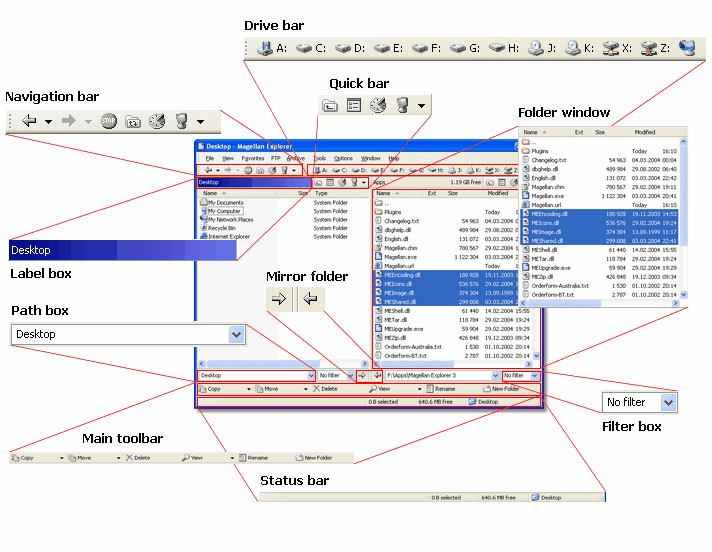Screen dimensions: 712x552
Task: Click View in enlarged Main toolbar
Action: [192, 458]
